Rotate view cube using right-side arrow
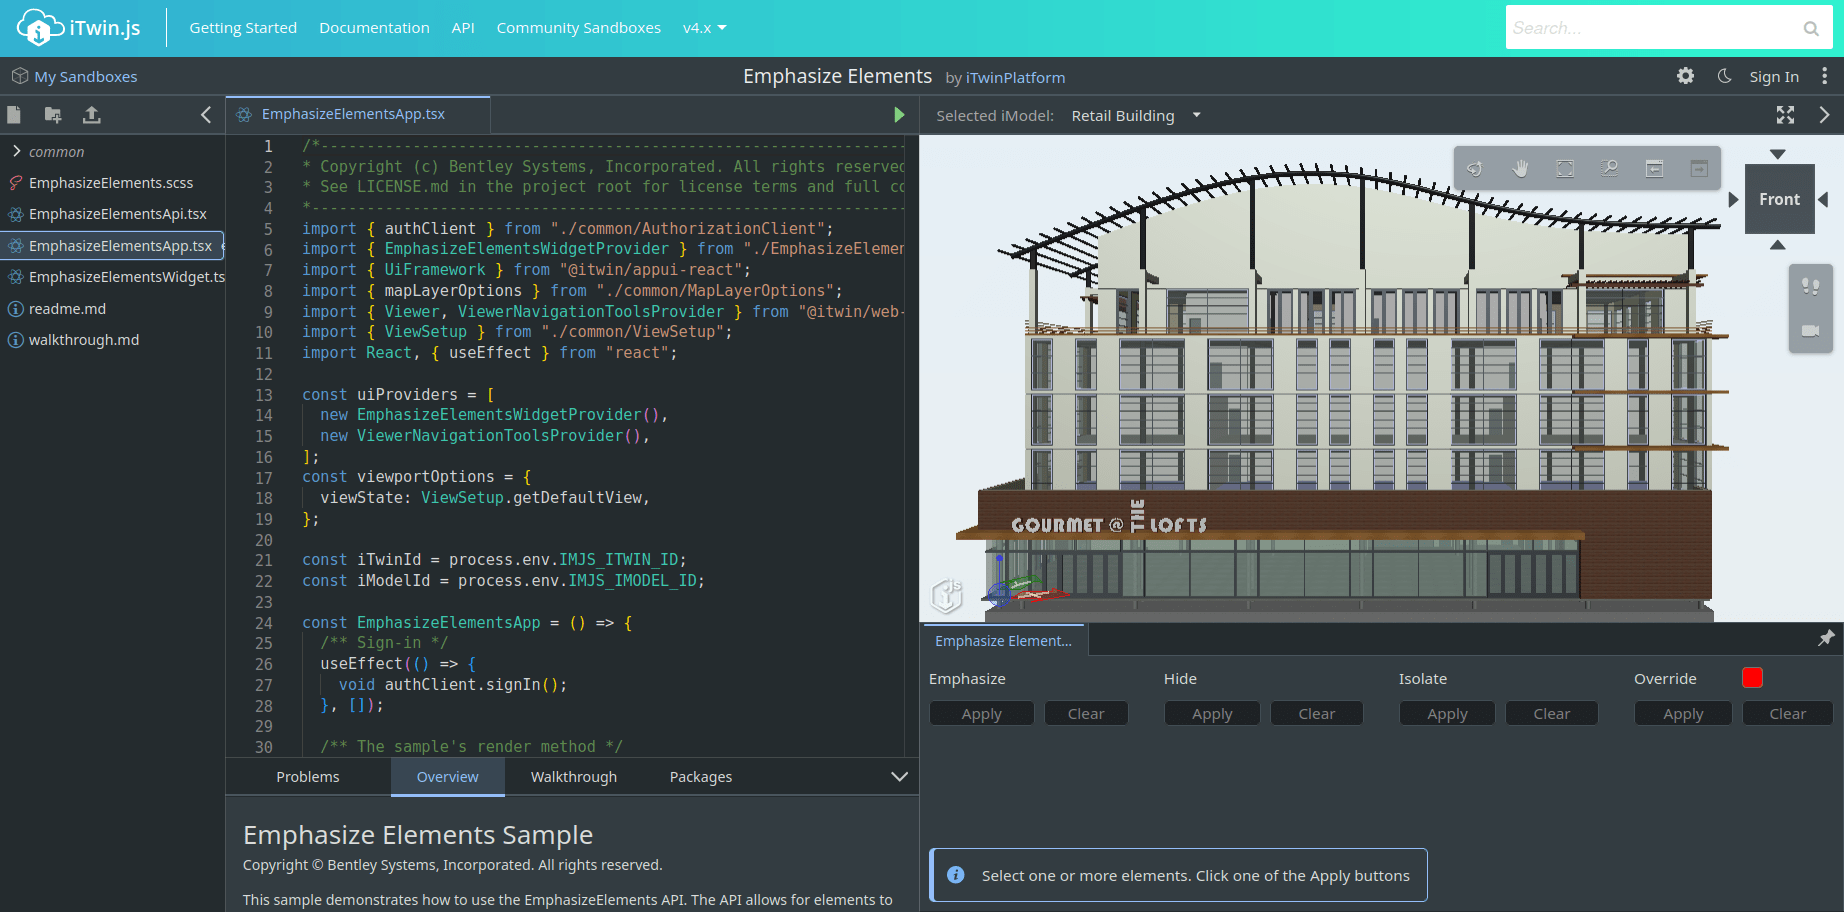Viewport: 1844px width, 912px height. [1824, 200]
